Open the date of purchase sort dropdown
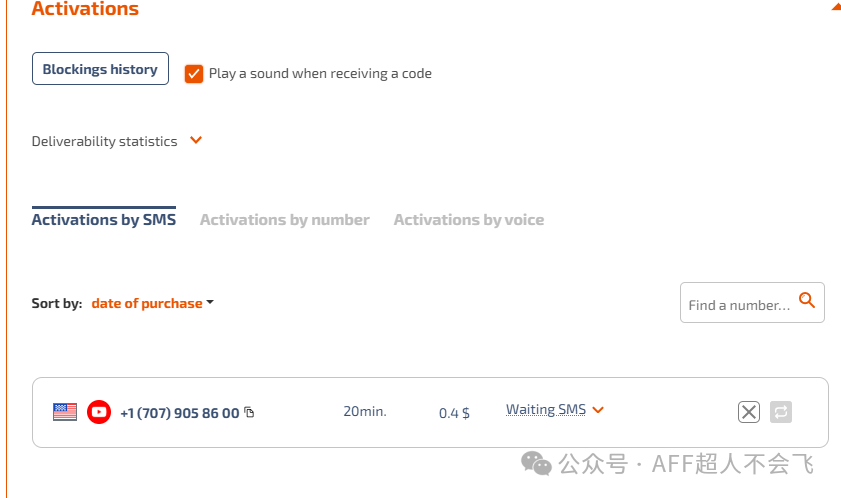The image size is (841, 498). click(x=152, y=303)
